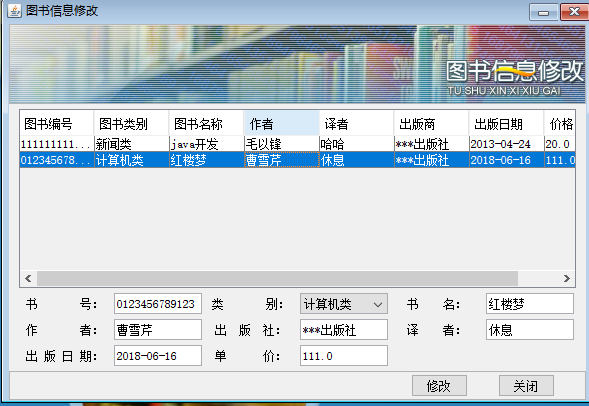Focus the 出版日期 field showing 2018-06-16
This screenshot has height=406, width=589.
(158, 356)
